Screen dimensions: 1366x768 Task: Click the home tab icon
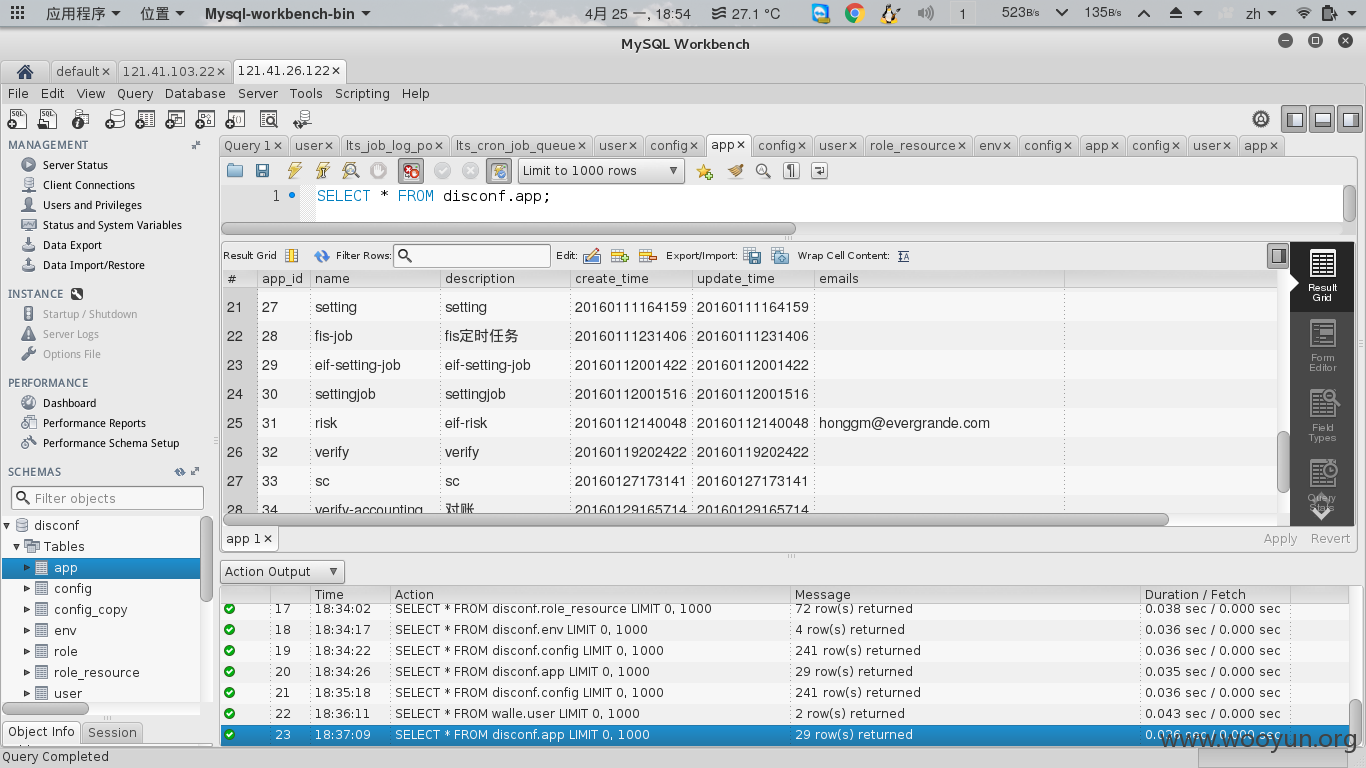[25, 71]
